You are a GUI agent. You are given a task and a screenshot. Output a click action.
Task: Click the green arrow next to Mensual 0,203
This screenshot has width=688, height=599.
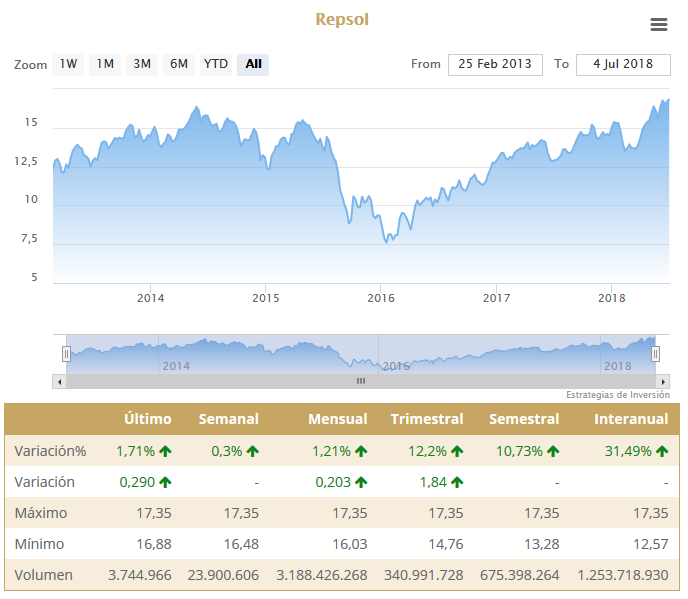coord(361,482)
